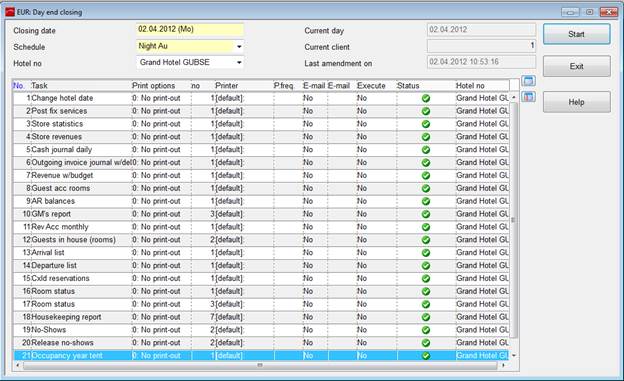
Task: Click status check icon for Departure list
Action: point(426,266)
